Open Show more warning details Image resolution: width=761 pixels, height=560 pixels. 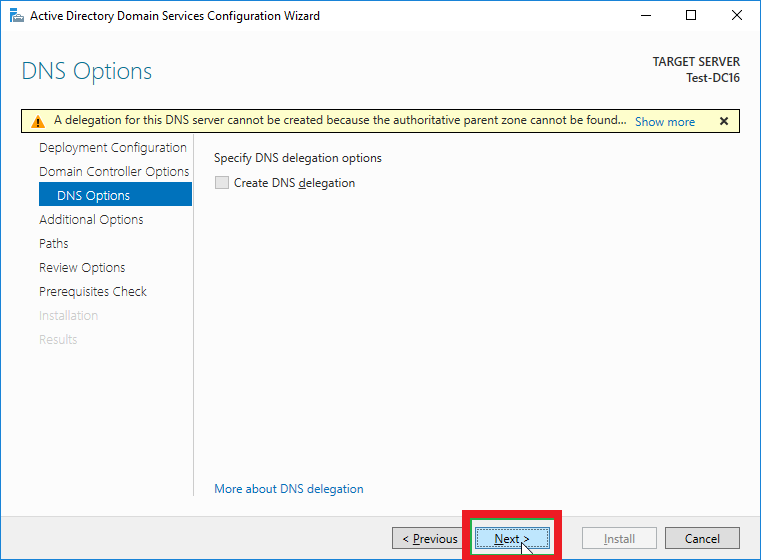coord(665,122)
